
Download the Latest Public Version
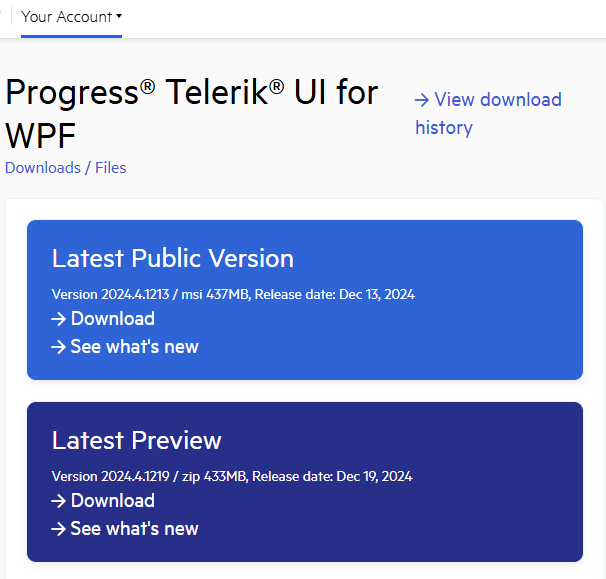(112, 319)
